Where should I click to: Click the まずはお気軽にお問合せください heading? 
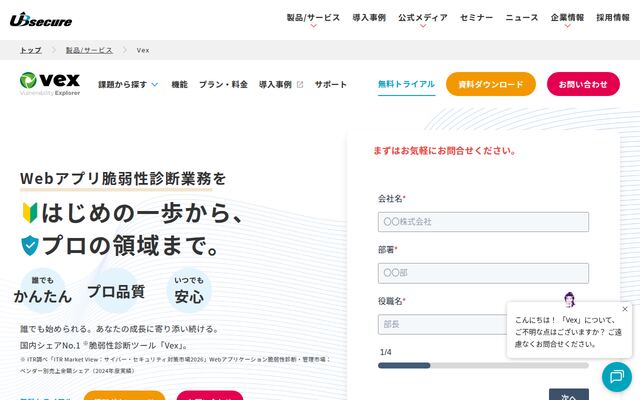coord(444,151)
